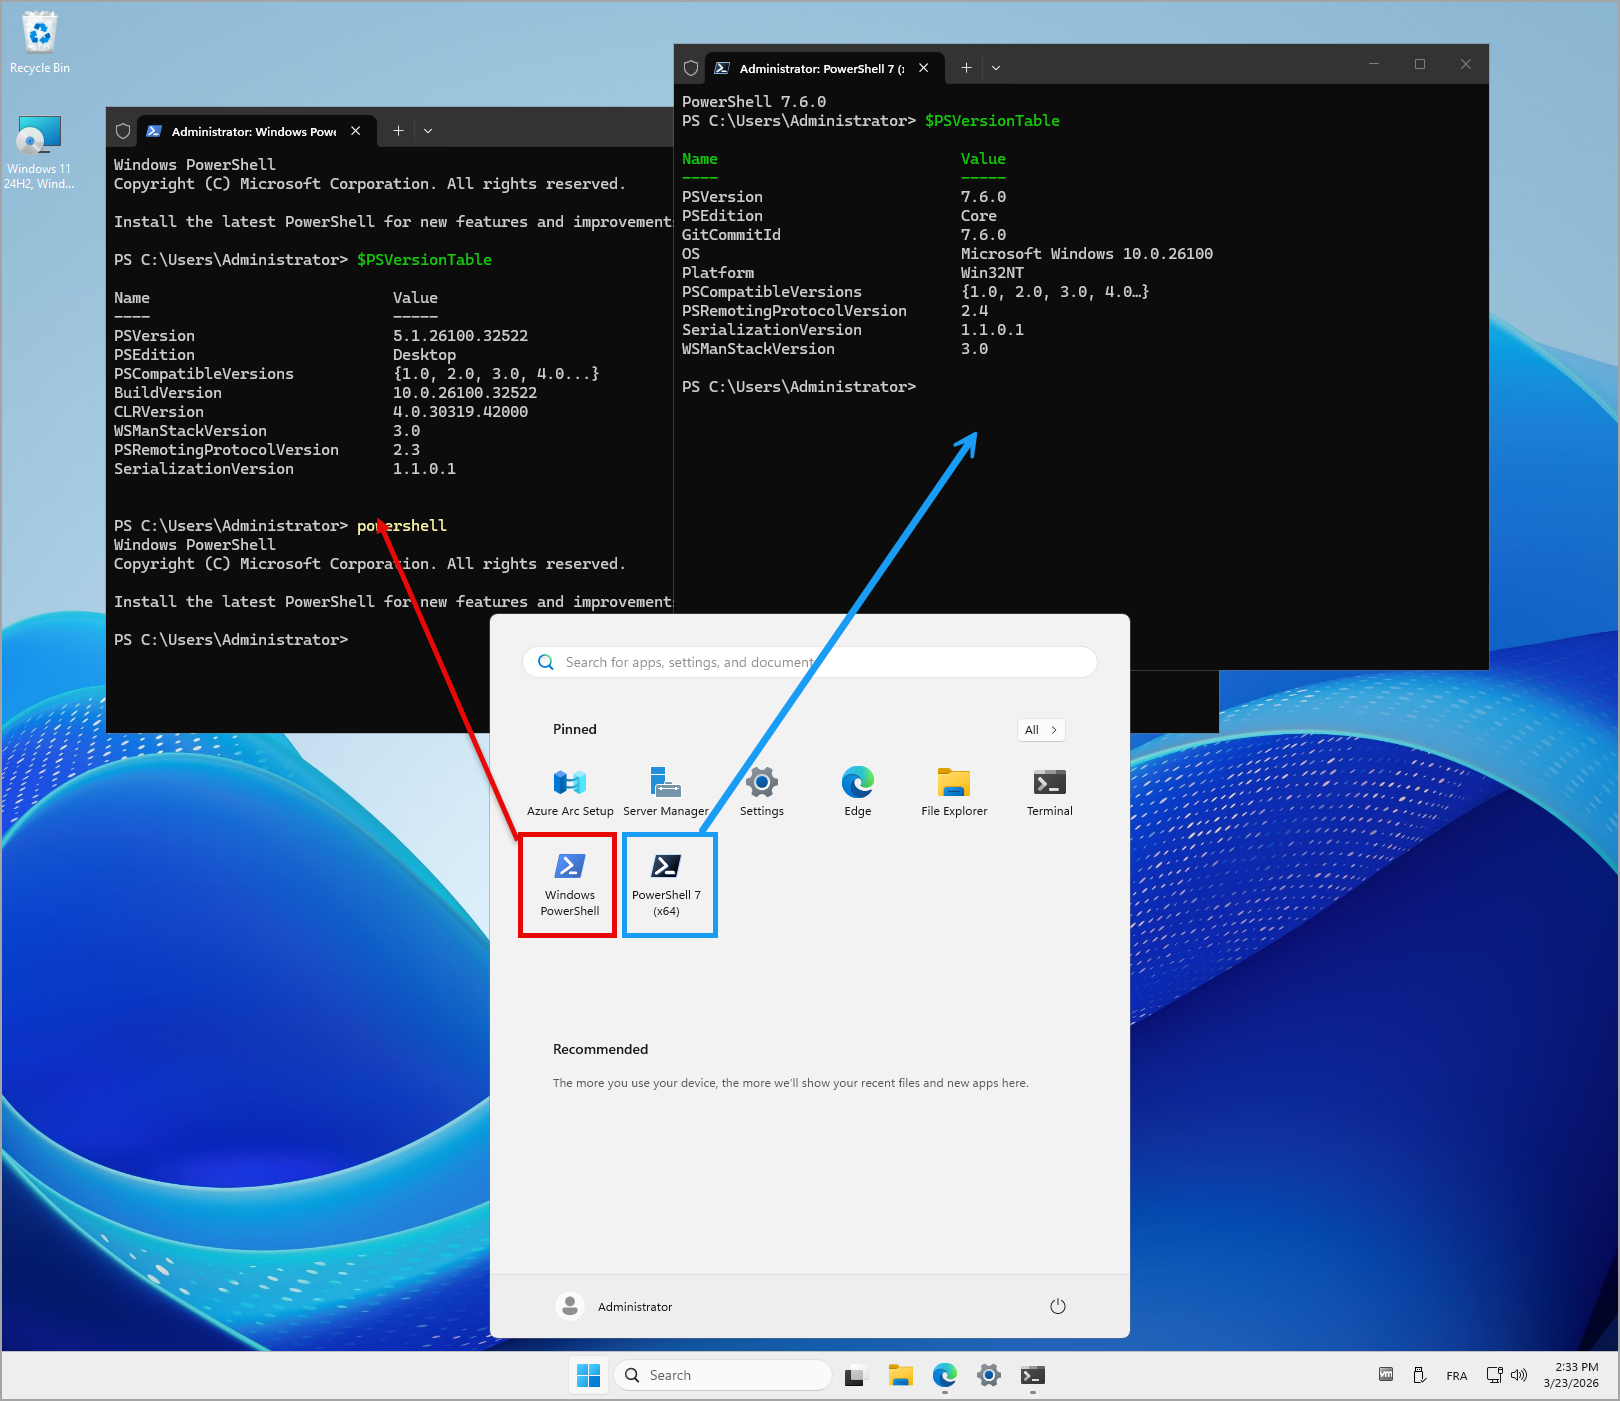Click PSRemotingProtocolVersion value 2.3
Screen dimensions: 1620x1401
point(407,450)
